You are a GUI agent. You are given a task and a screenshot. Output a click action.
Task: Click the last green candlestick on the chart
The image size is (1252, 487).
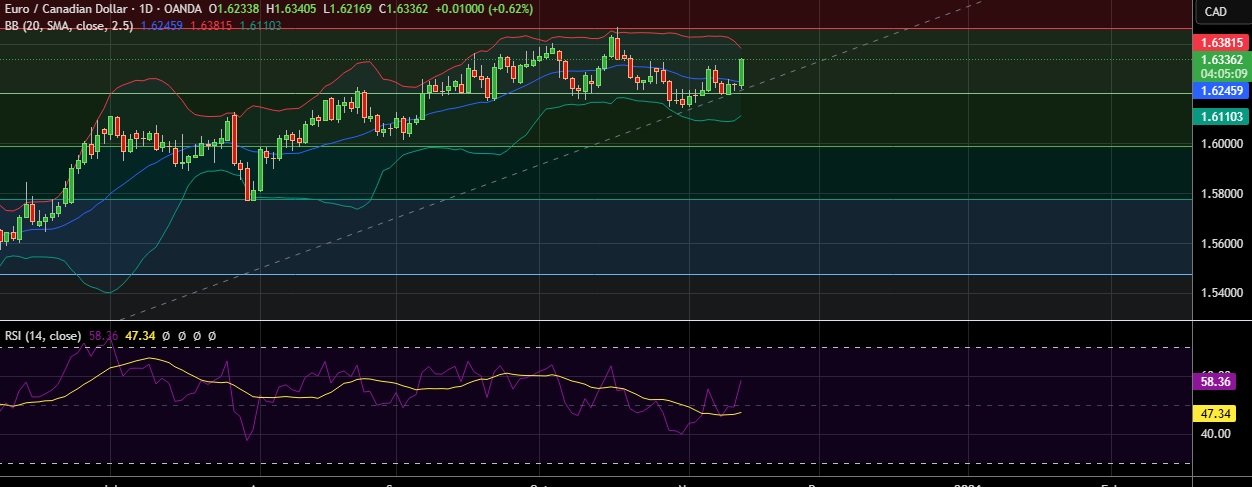(x=742, y=71)
